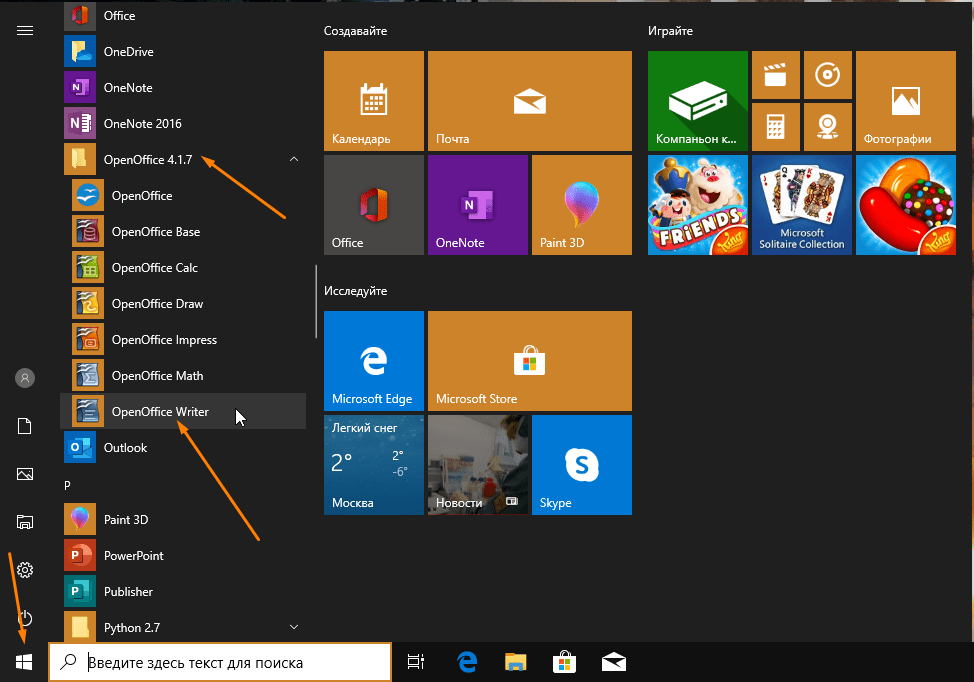Open the Почта mail tile
974x682 pixels.
[x=530, y=101]
